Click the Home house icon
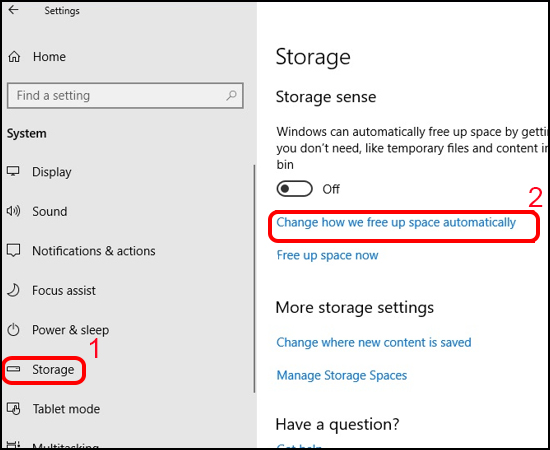Image resolution: width=550 pixels, height=450 pixels. pos(14,56)
